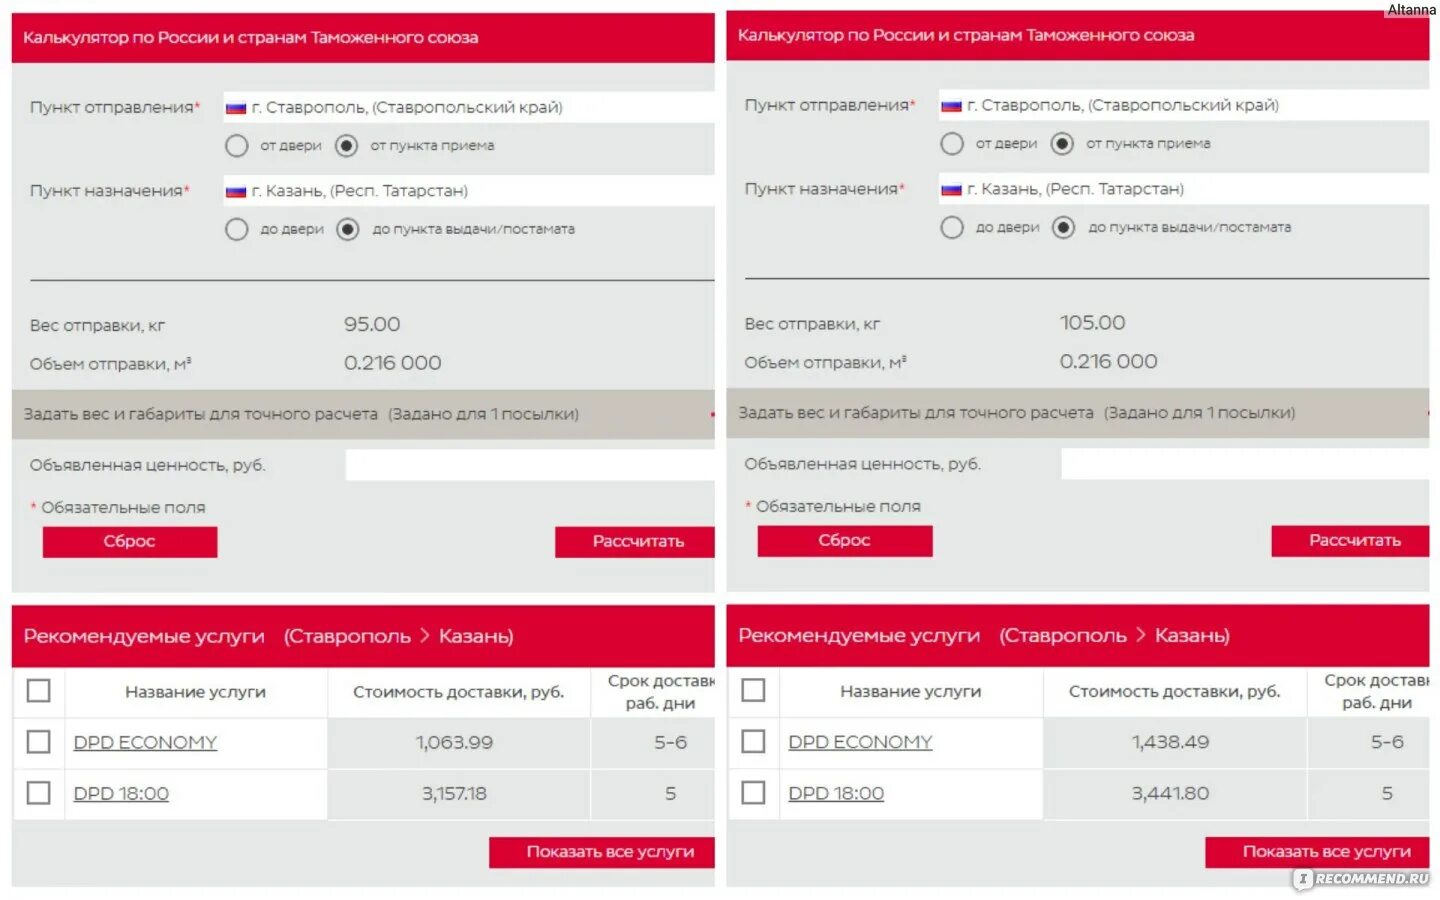Click Russian flag icon beside right Ставрополь origin

pyautogui.click(x=951, y=106)
